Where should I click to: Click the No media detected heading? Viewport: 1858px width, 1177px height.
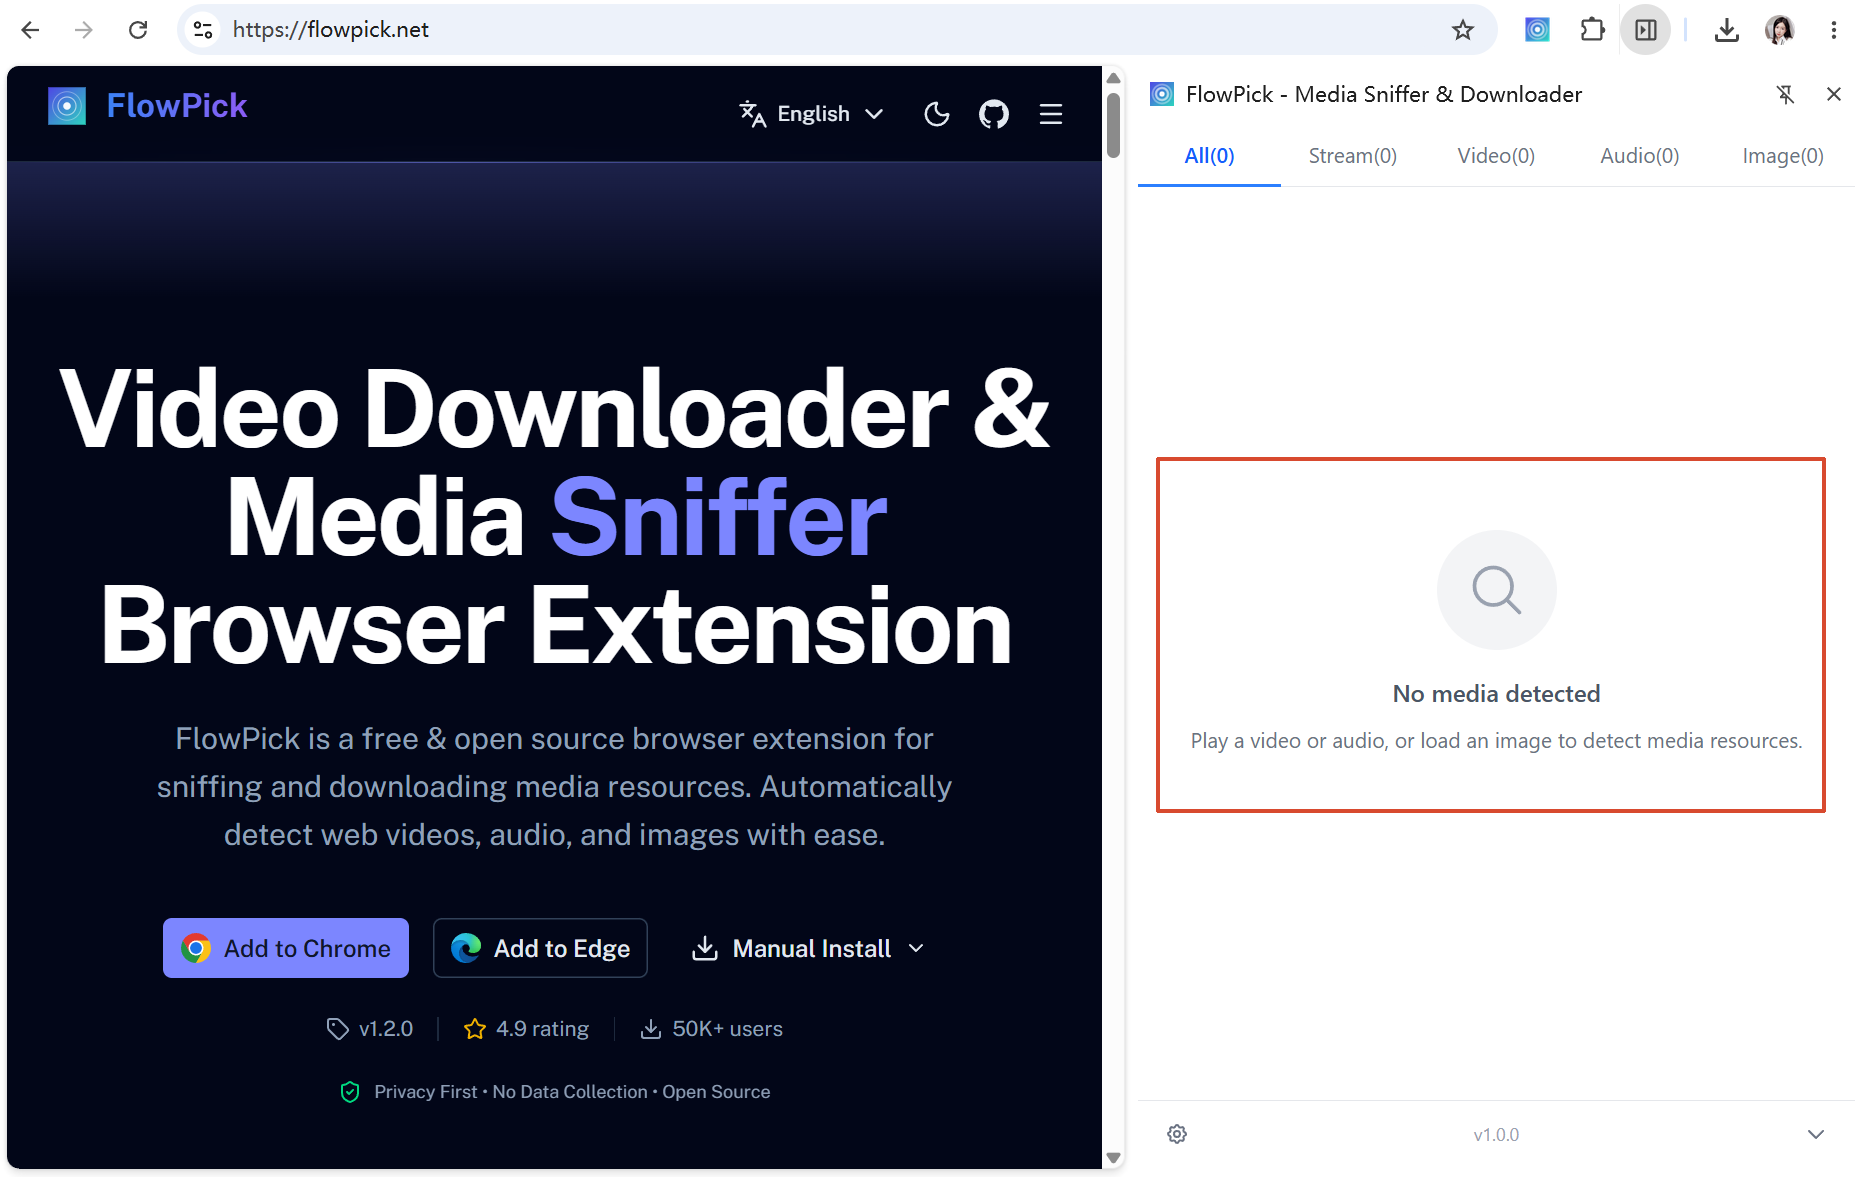[1497, 694]
